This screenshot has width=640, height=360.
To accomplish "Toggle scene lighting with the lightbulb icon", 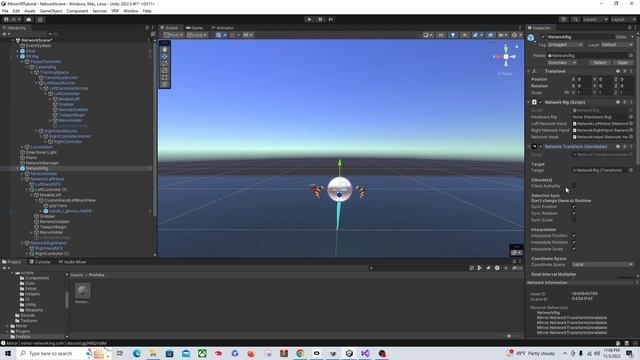I will click(x=453, y=35).
